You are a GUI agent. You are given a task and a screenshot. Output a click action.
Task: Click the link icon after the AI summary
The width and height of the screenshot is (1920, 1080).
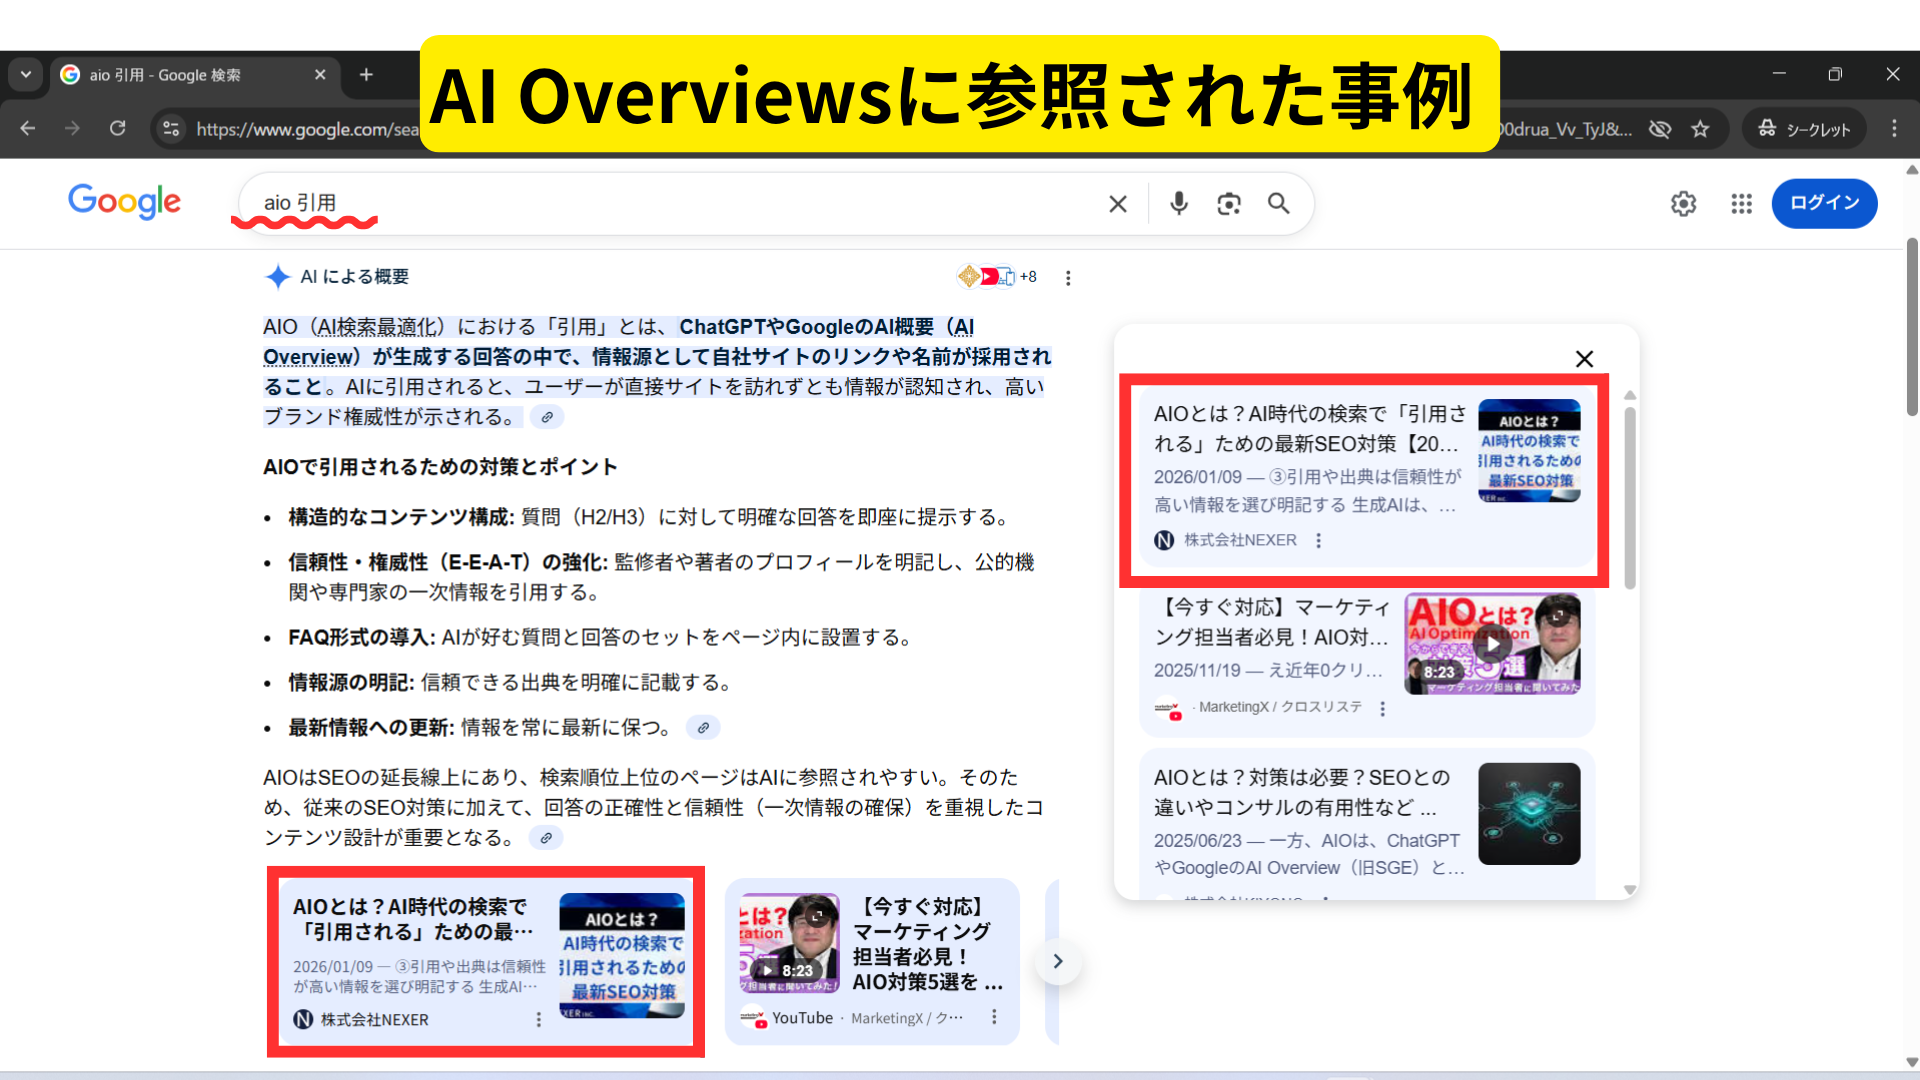[546, 417]
